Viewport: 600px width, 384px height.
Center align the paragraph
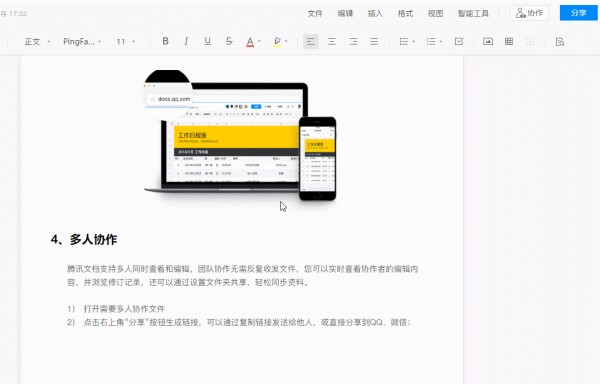(332, 41)
